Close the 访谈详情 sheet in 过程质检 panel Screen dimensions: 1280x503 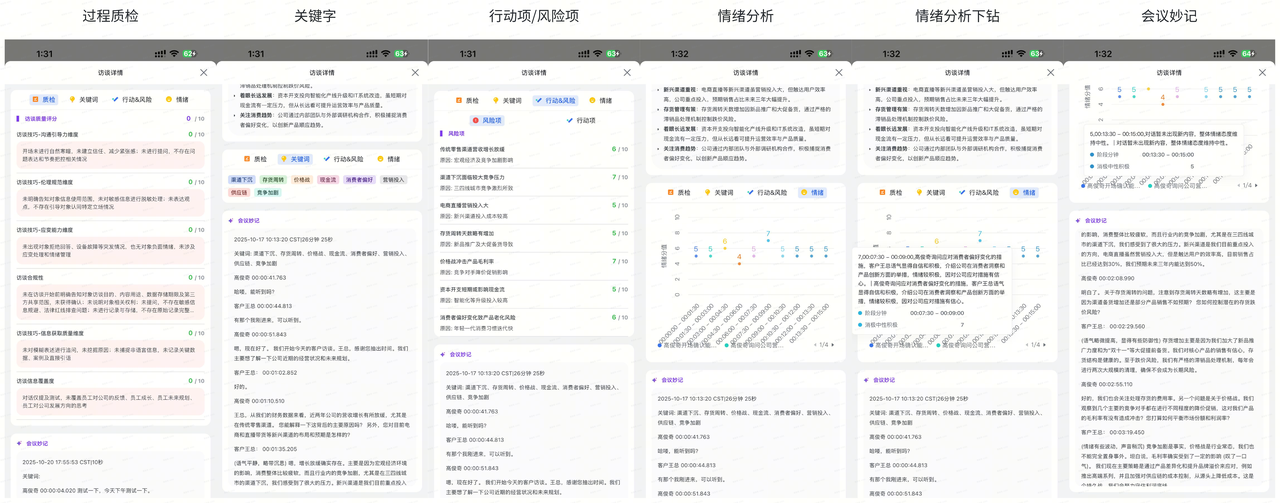pyautogui.click(x=203, y=72)
